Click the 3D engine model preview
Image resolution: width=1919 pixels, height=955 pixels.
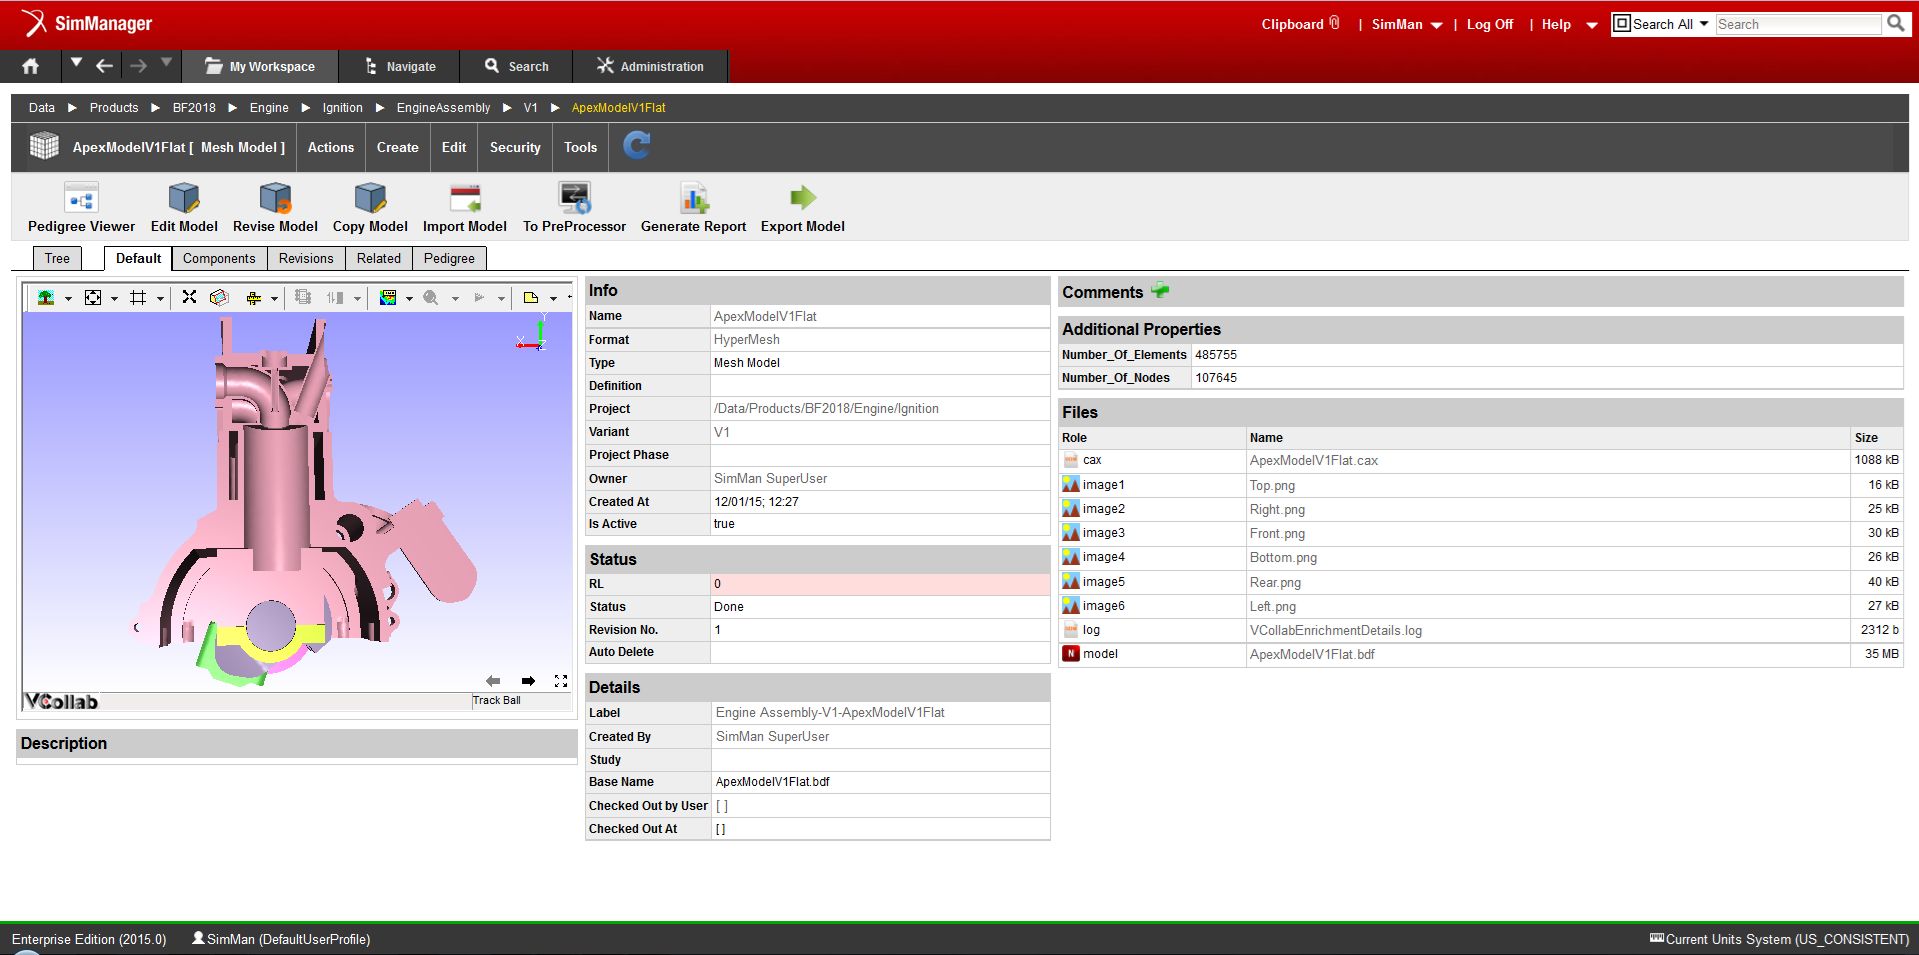click(x=297, y=500)
